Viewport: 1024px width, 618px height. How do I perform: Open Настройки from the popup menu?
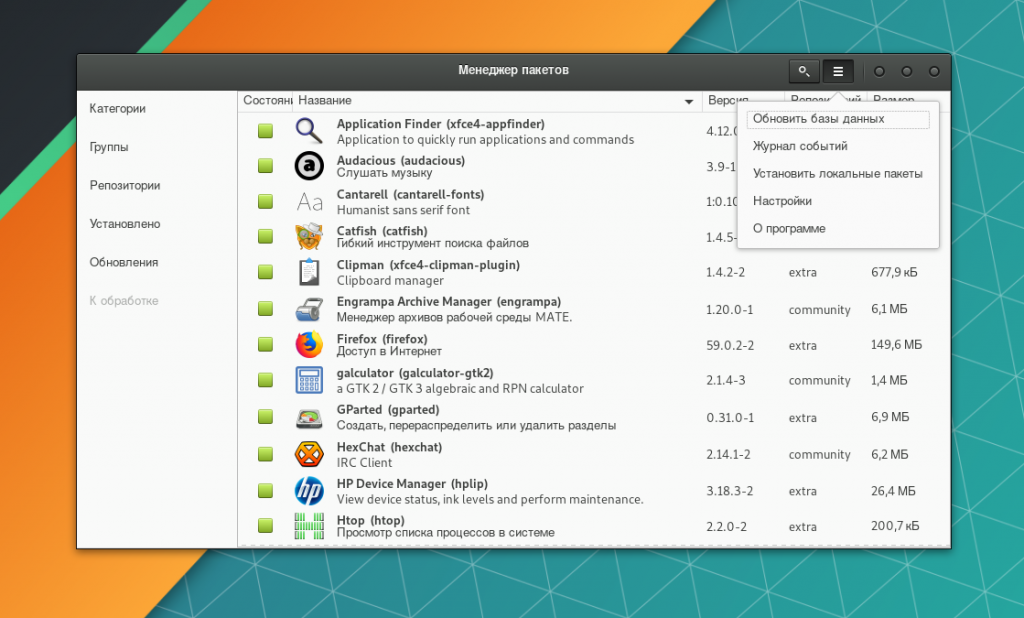782,201
